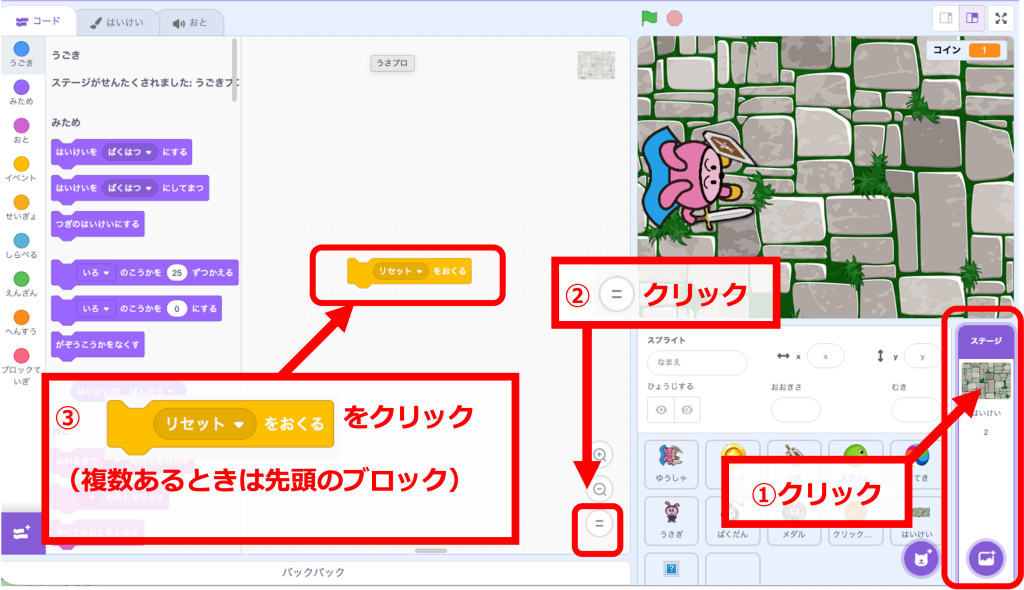
Task: Open the はいけい backdrops tab
Action: pyautogui.click(x=117, y=23)
